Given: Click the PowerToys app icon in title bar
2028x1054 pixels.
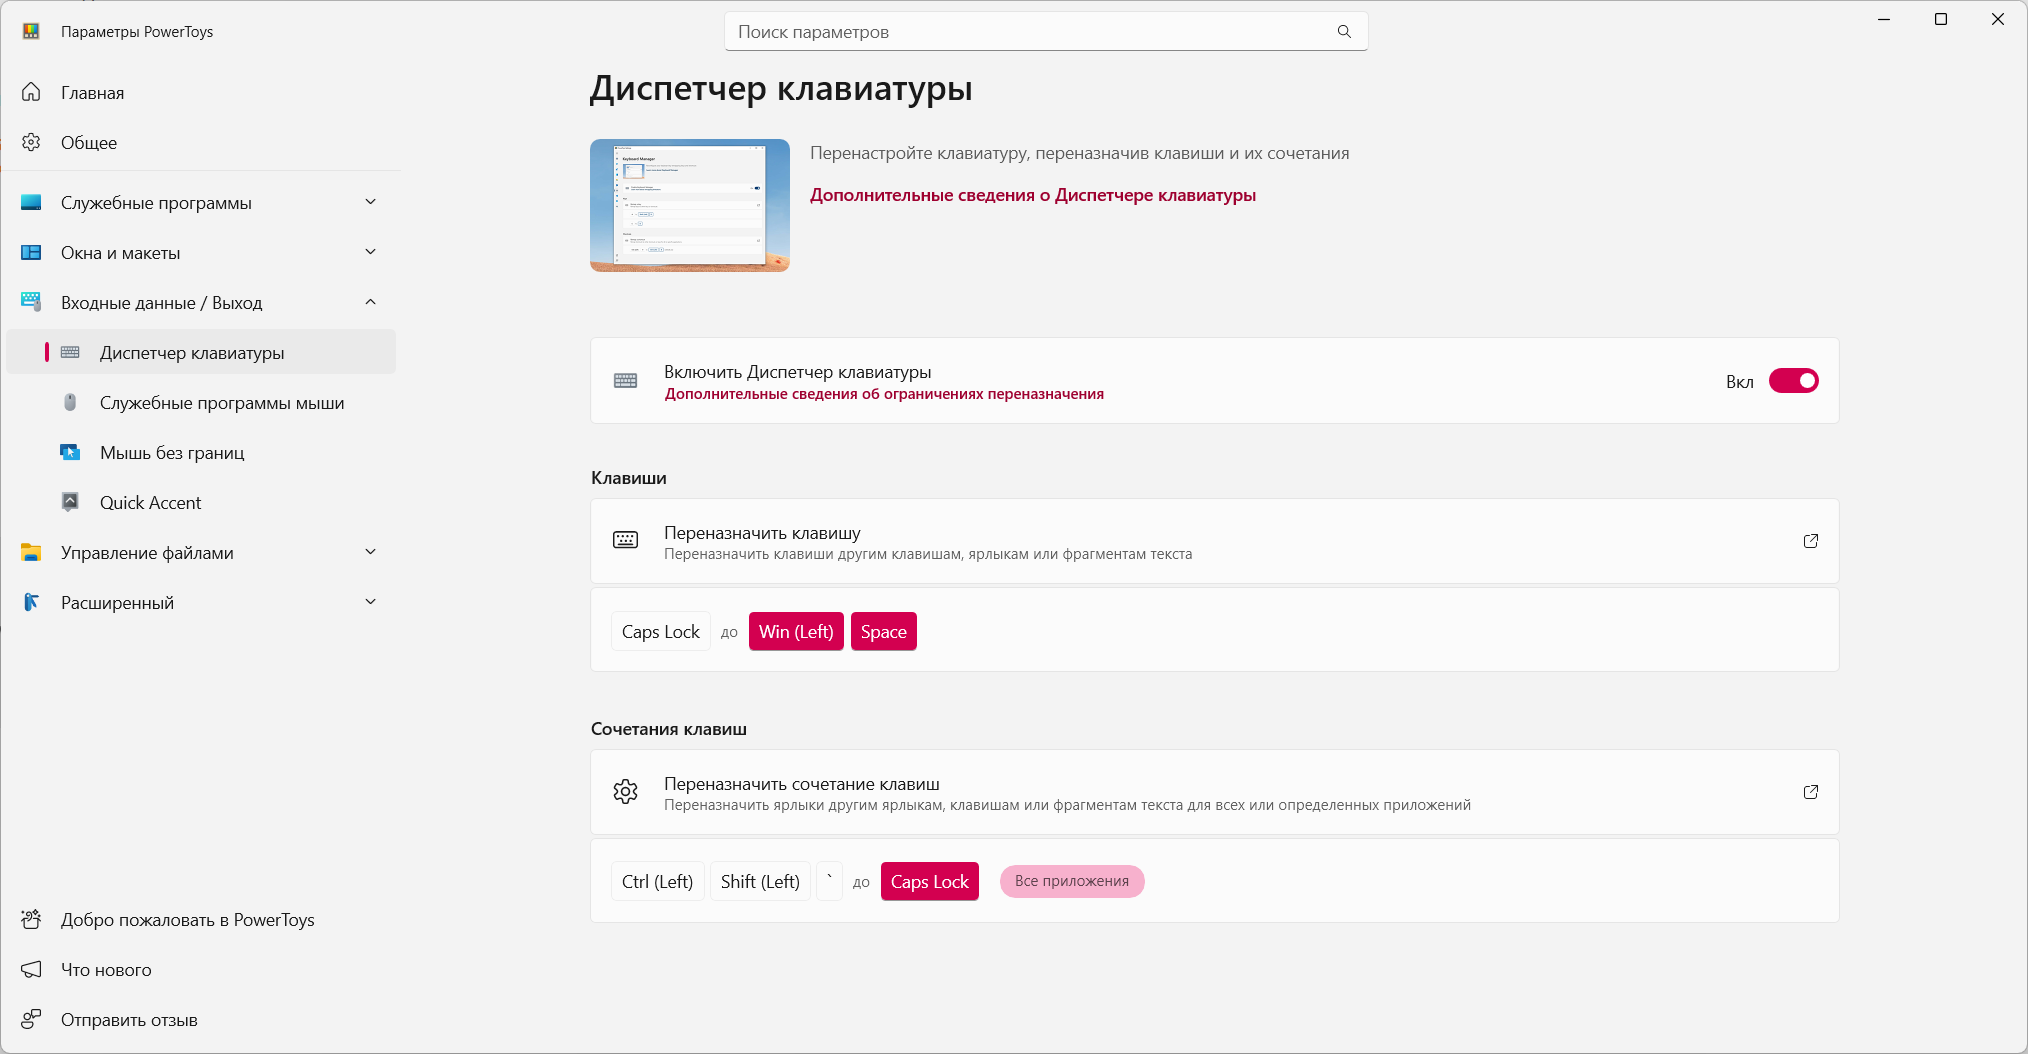Looking at the screenshot, I should (x=31, y=31).
